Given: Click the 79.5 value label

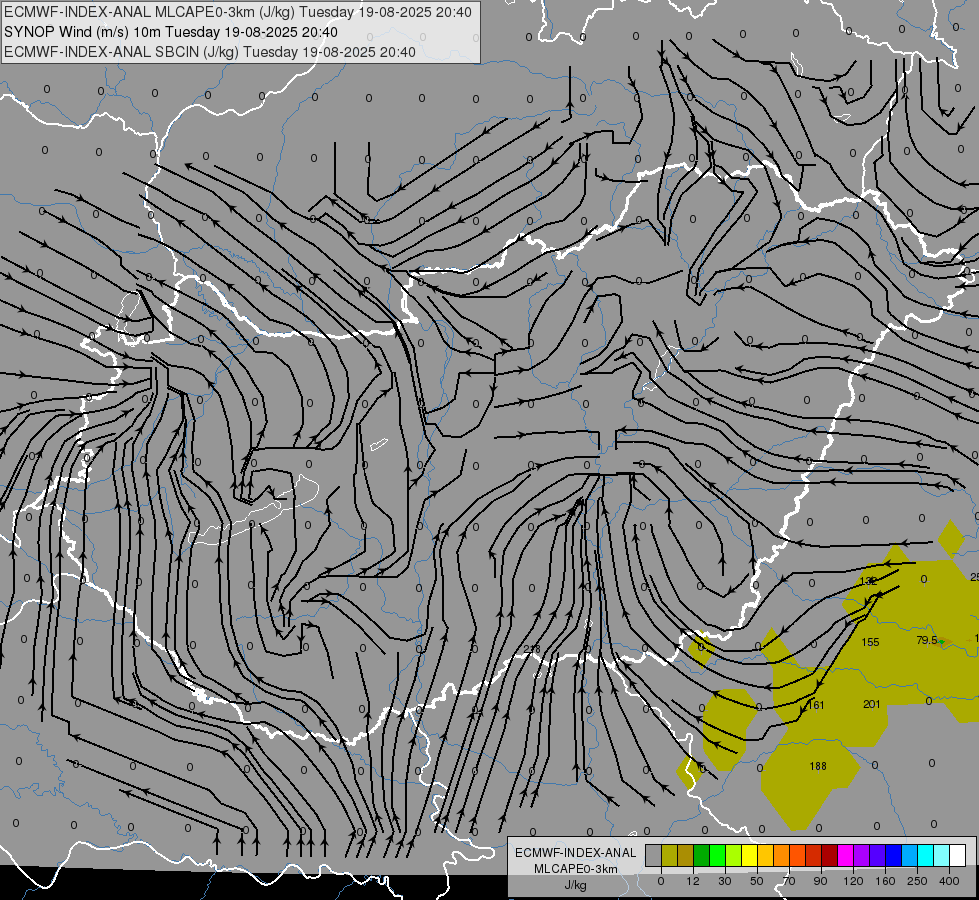Looking at the screenshot, I should (927, 640).
